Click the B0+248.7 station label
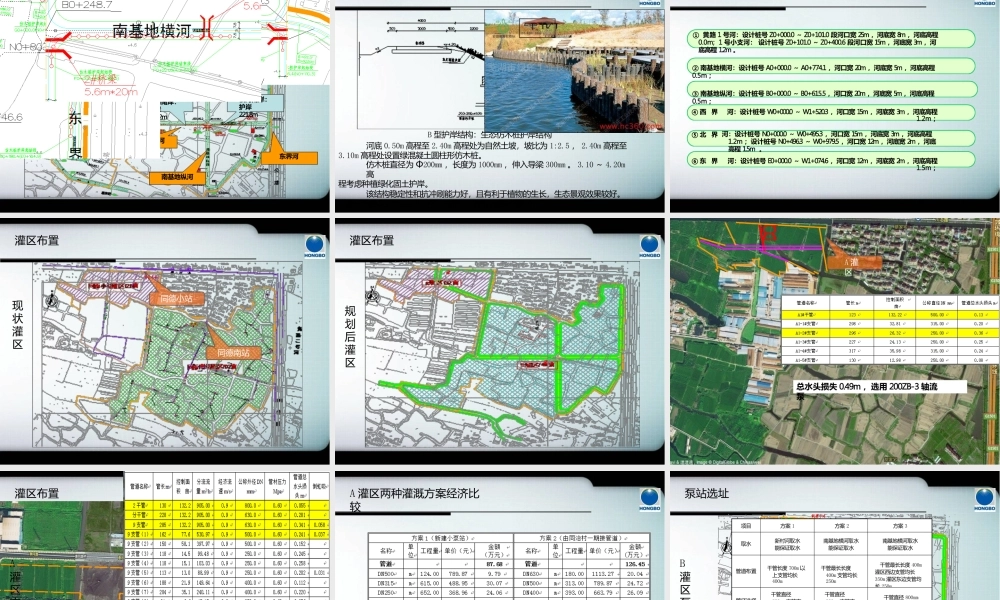 coord(87,5)
